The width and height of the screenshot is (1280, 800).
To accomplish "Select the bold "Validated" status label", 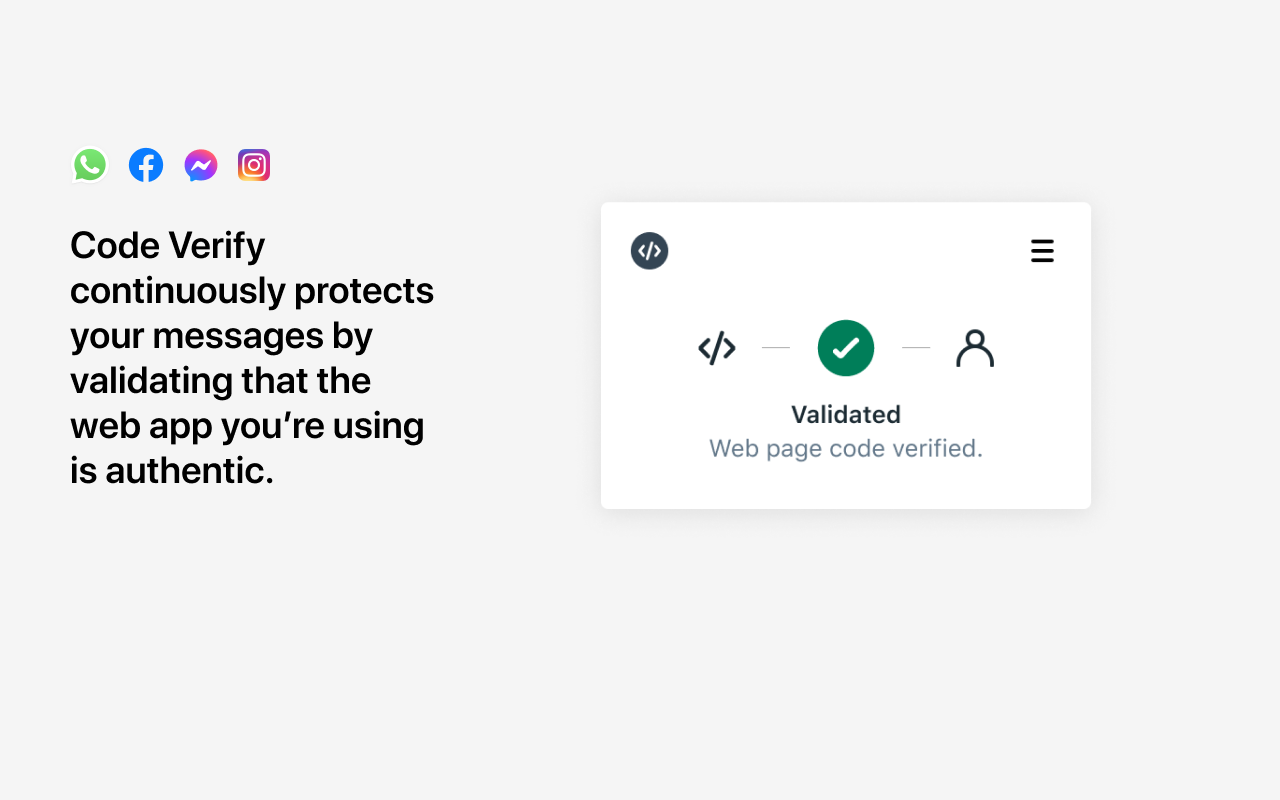I will (x=846, y=414).
